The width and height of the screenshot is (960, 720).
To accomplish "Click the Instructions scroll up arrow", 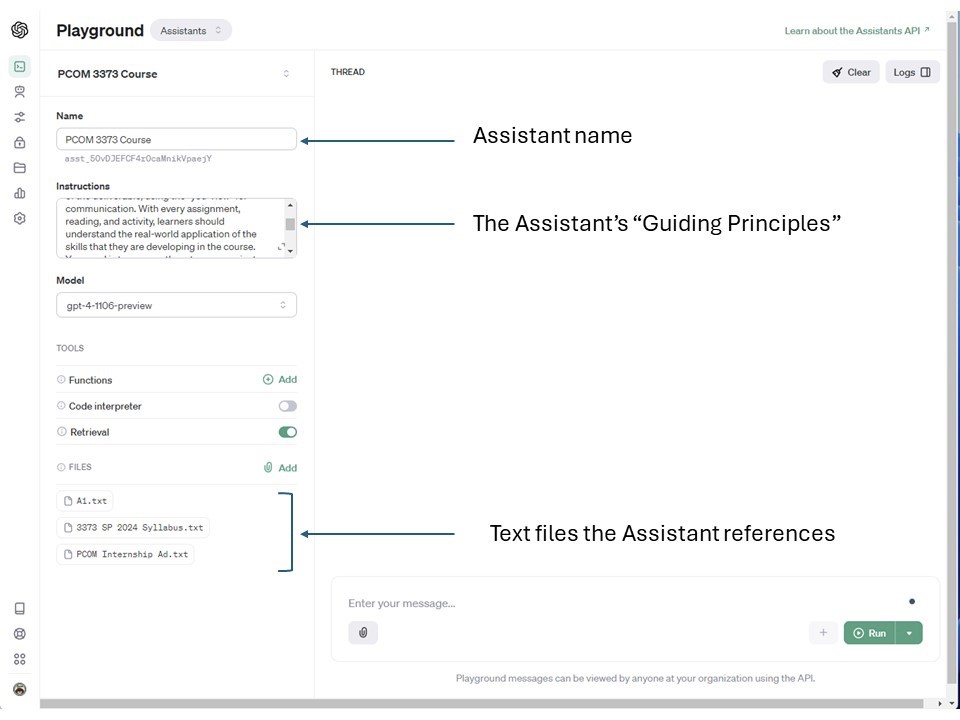I will 290,205.
